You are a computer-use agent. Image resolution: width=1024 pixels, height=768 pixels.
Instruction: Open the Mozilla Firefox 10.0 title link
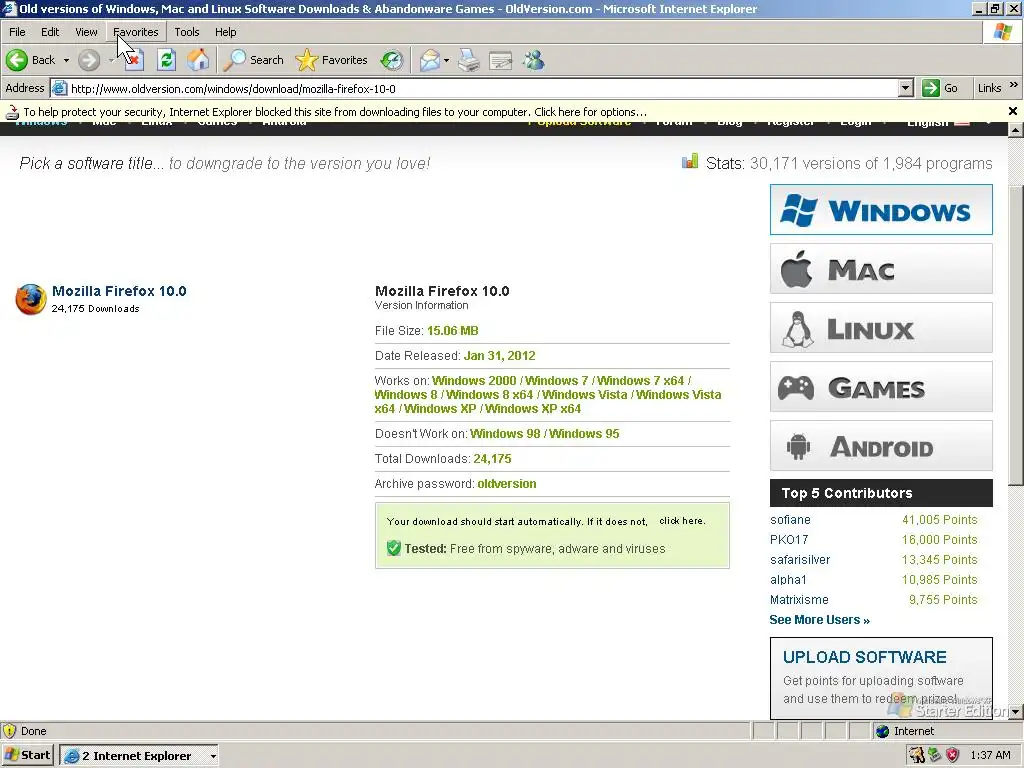click(119, 291)
